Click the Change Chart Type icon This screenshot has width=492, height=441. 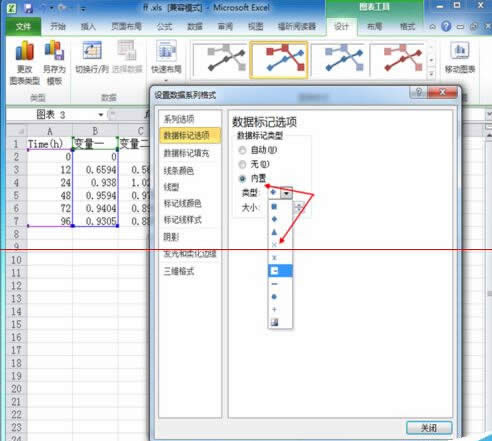[25, 51]
